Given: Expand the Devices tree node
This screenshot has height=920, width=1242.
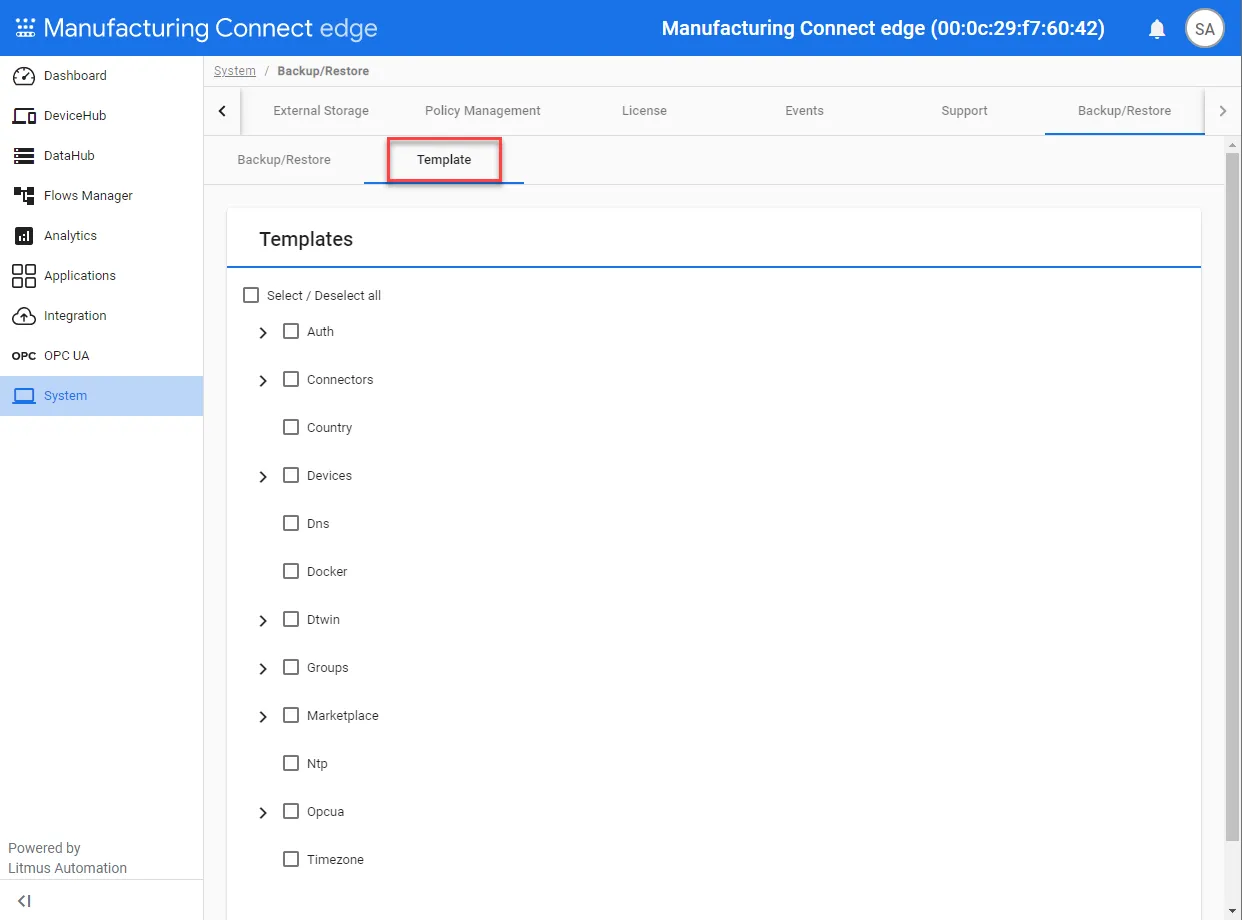Looking at the screenshot, I should click(x=263, y=477).
